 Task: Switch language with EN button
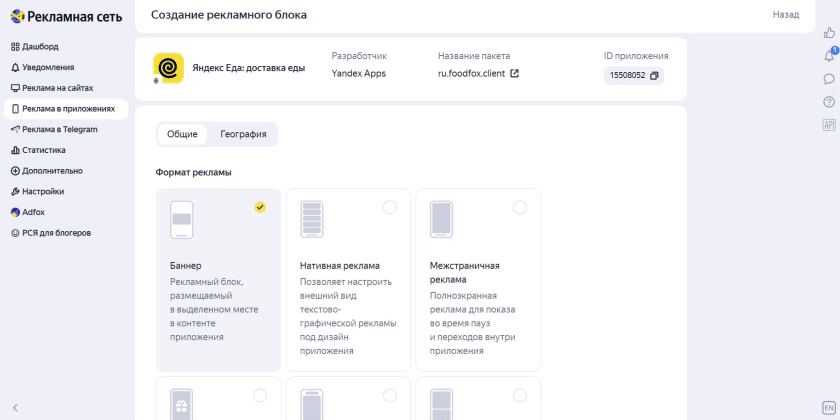(x=829, y=408)
